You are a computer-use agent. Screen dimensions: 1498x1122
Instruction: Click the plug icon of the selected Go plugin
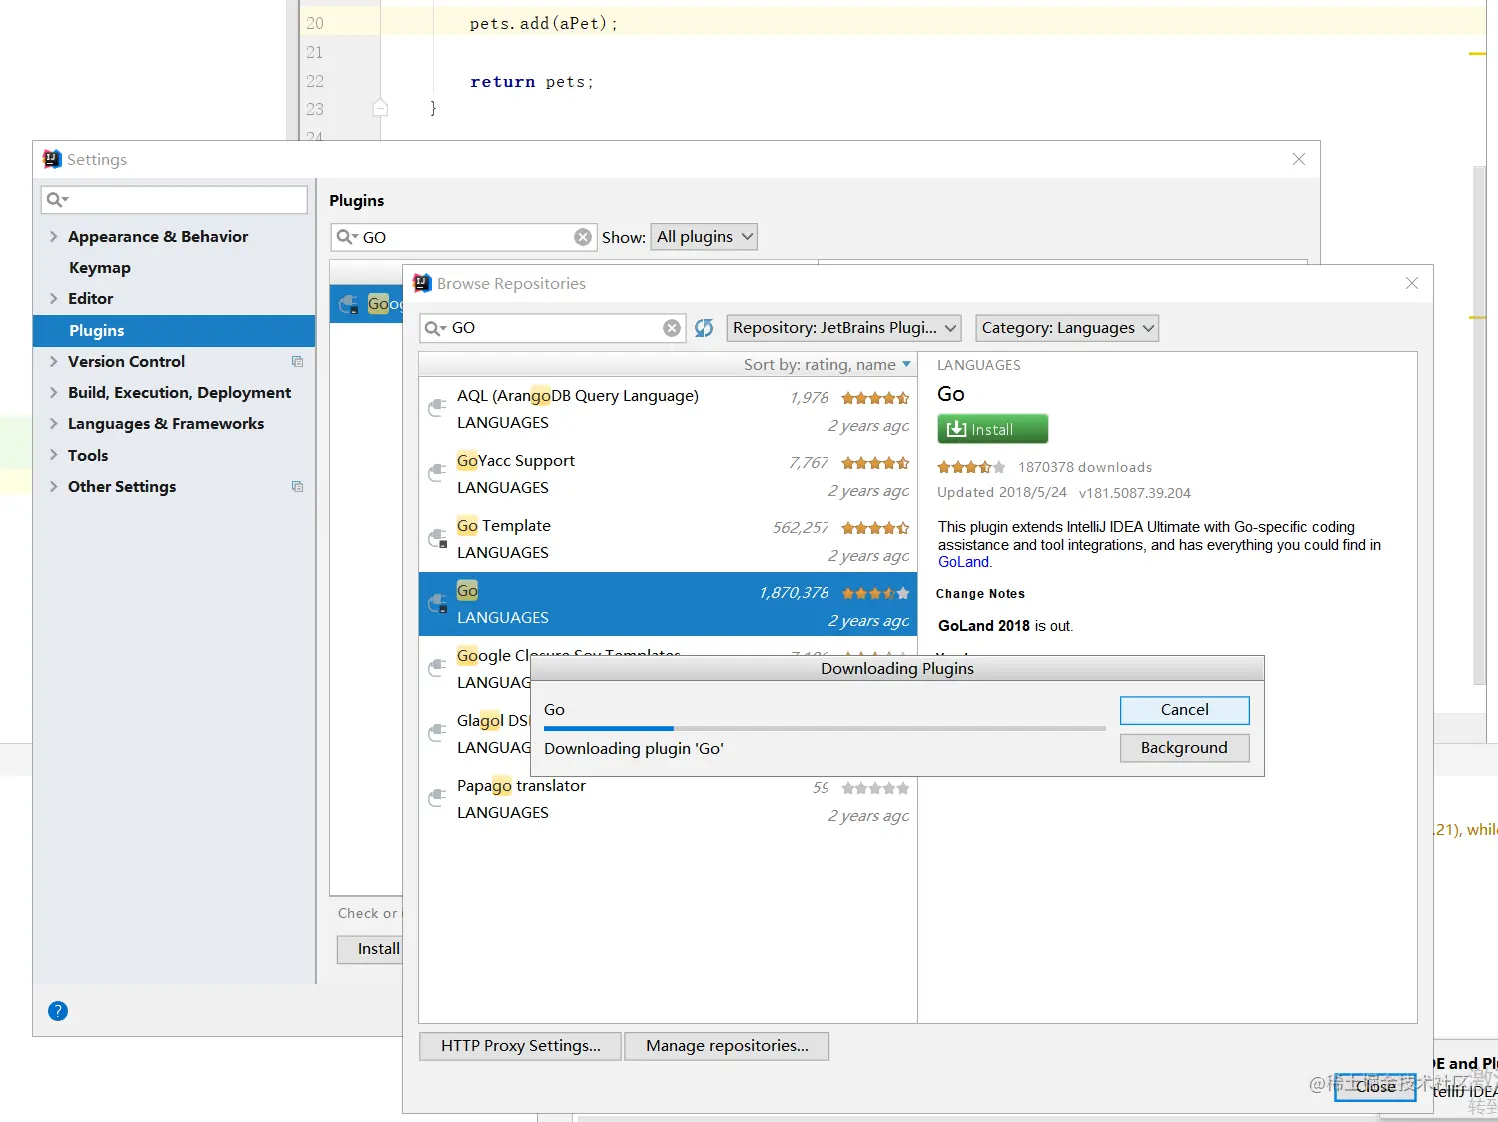coord(437,603)
